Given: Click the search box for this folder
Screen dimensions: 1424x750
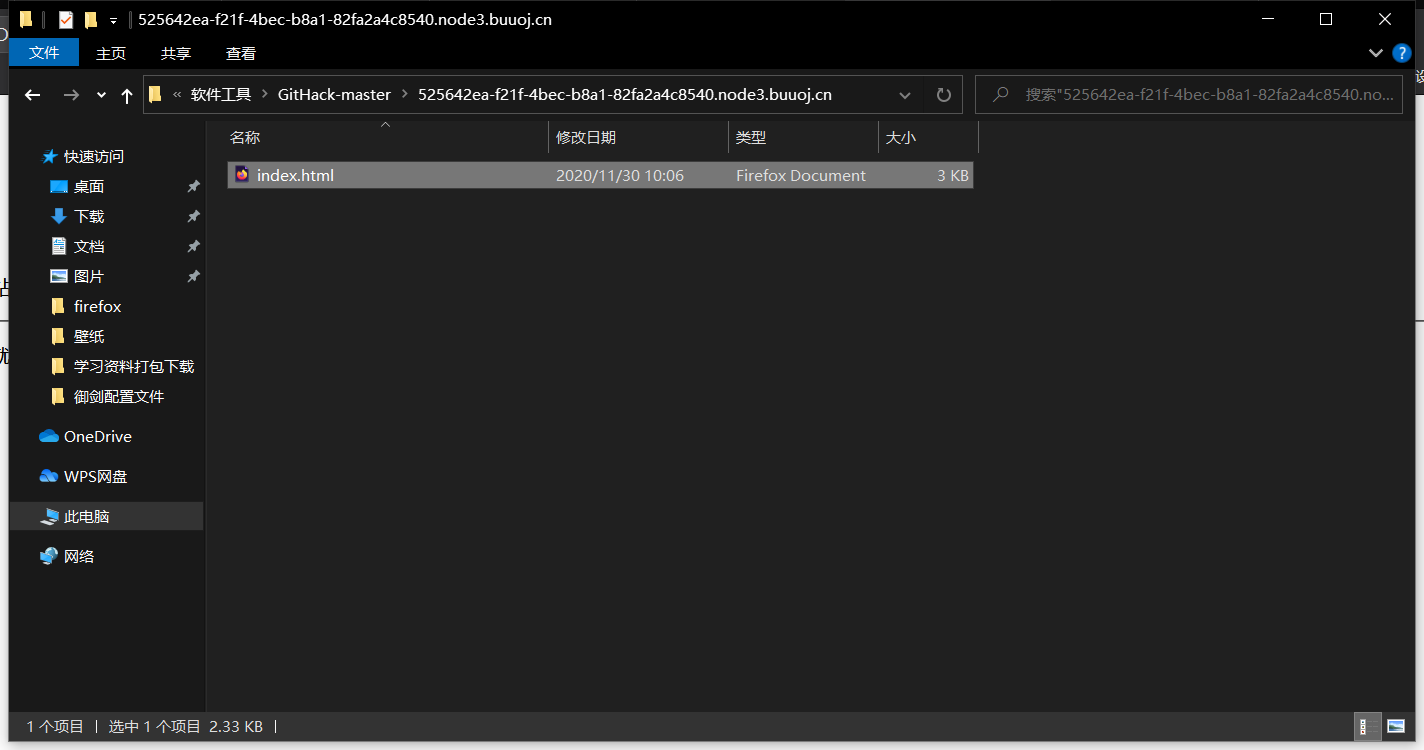Looking at the screenshot, I should pyautogui.click(x=1189, y=95).
